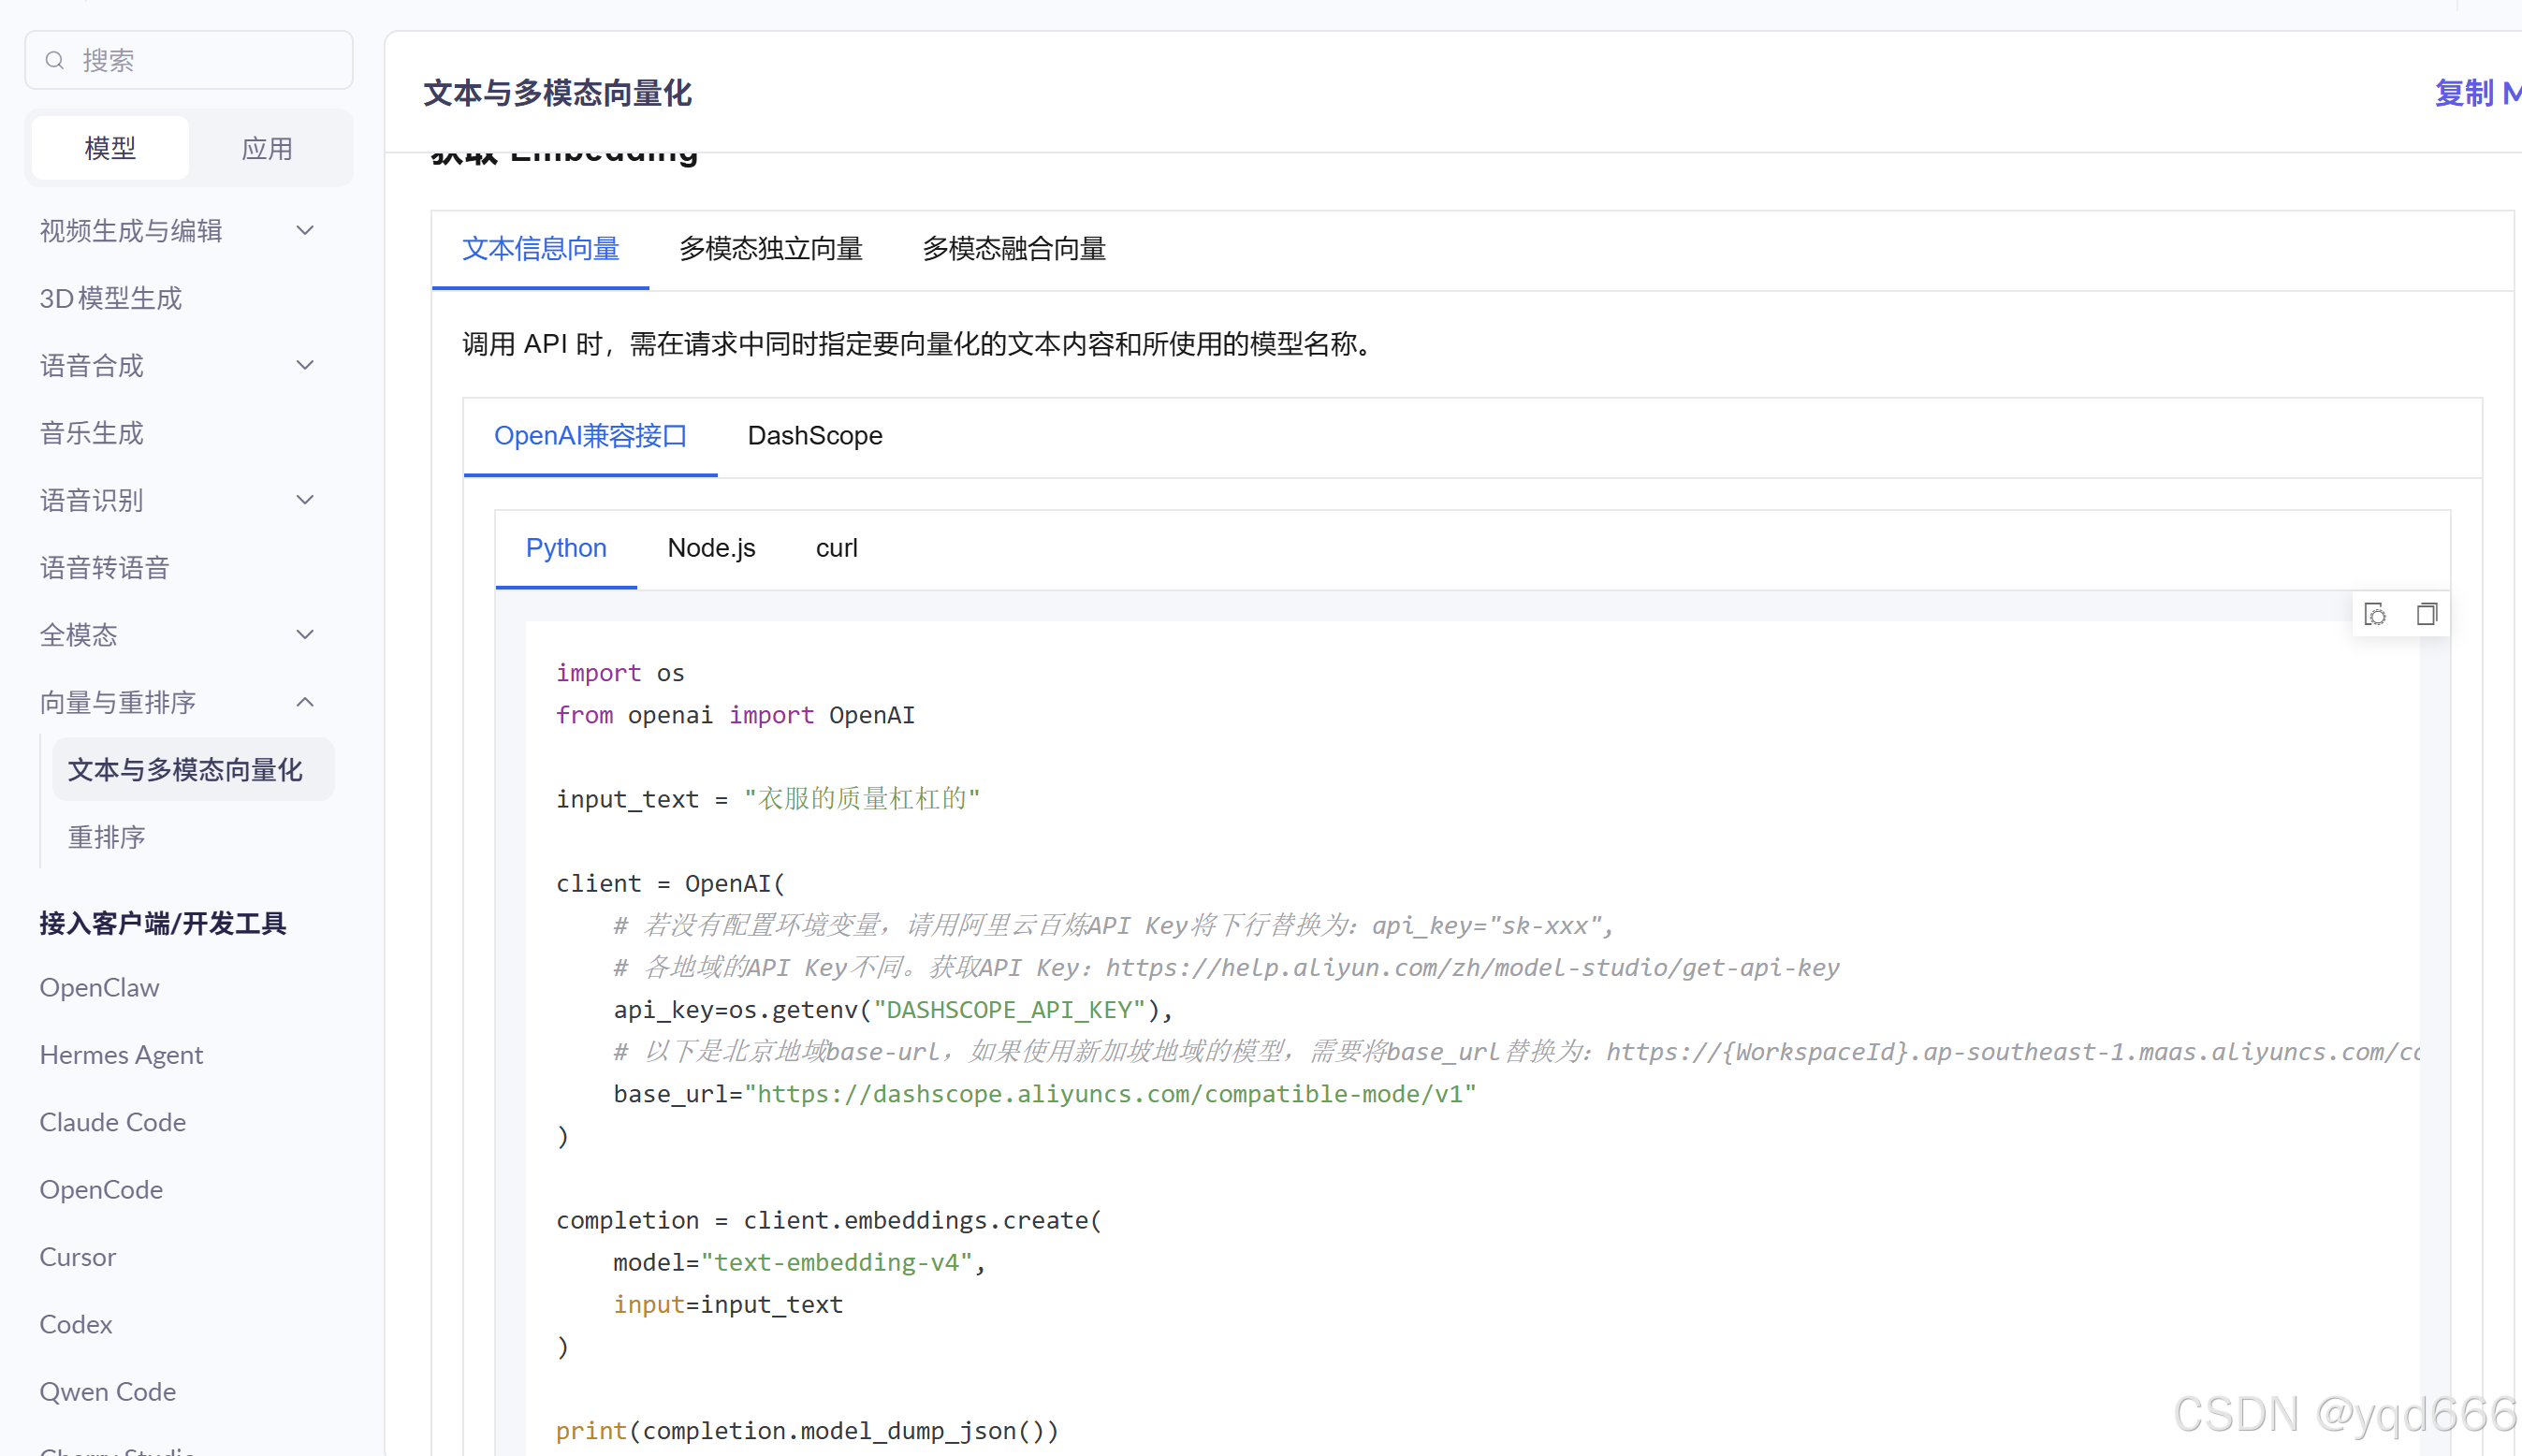
Task: Expand the 视频生成与编辑 section chevron
Action: coord(306,231)
